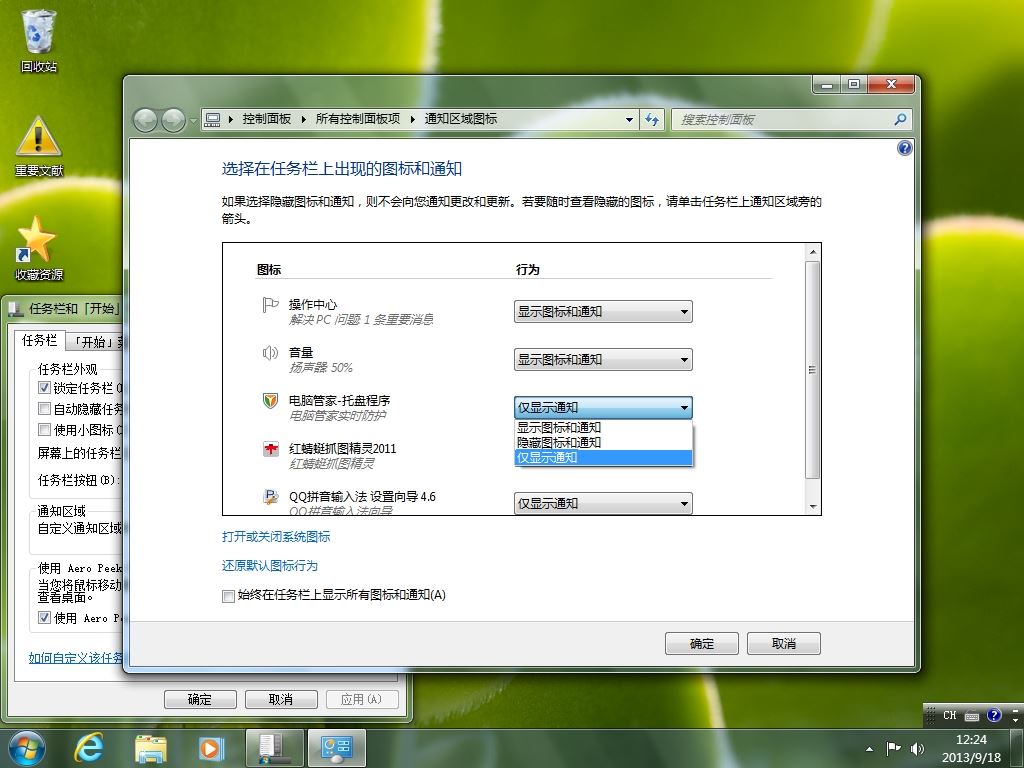Click the 操作中心 flag icon in list
The width and height of the screenshot is (1024, 768).
tap(270, 305)
